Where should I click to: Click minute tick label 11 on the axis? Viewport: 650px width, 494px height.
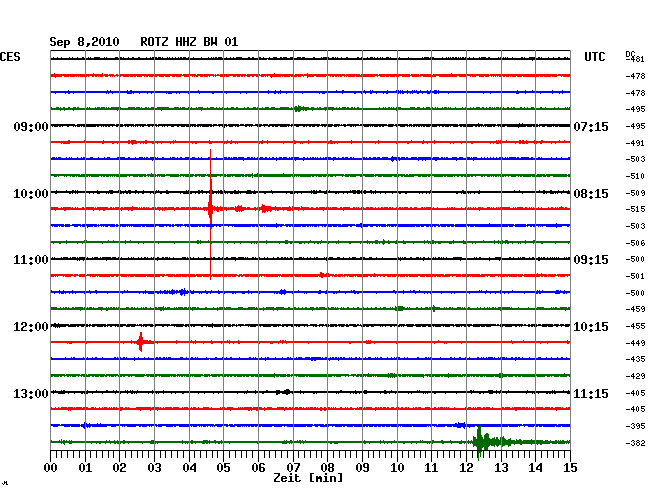tap(432, 468)
